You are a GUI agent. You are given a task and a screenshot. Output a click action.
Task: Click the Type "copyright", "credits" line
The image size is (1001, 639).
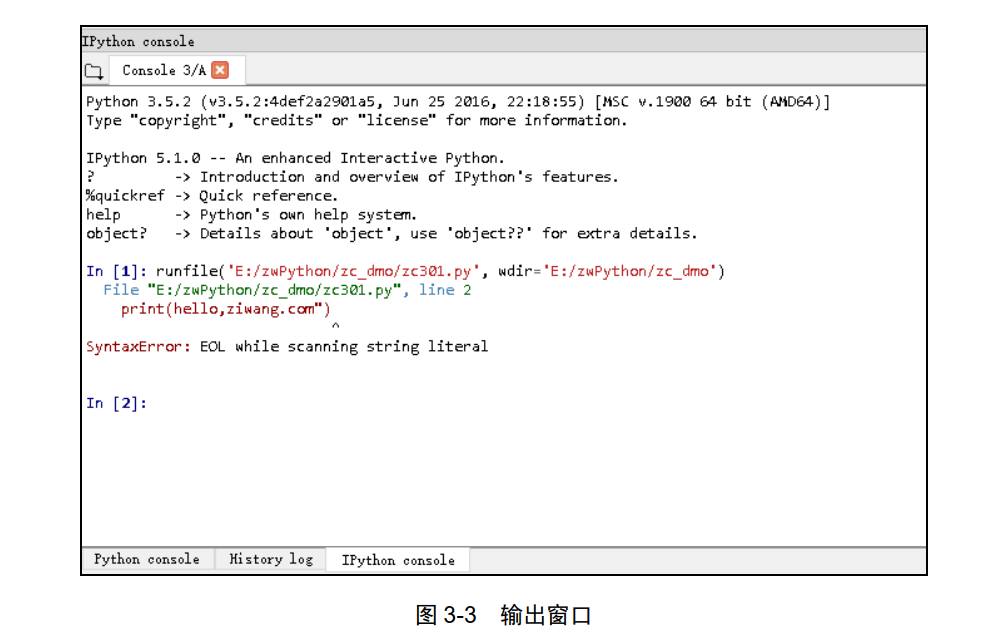(357, 121)
